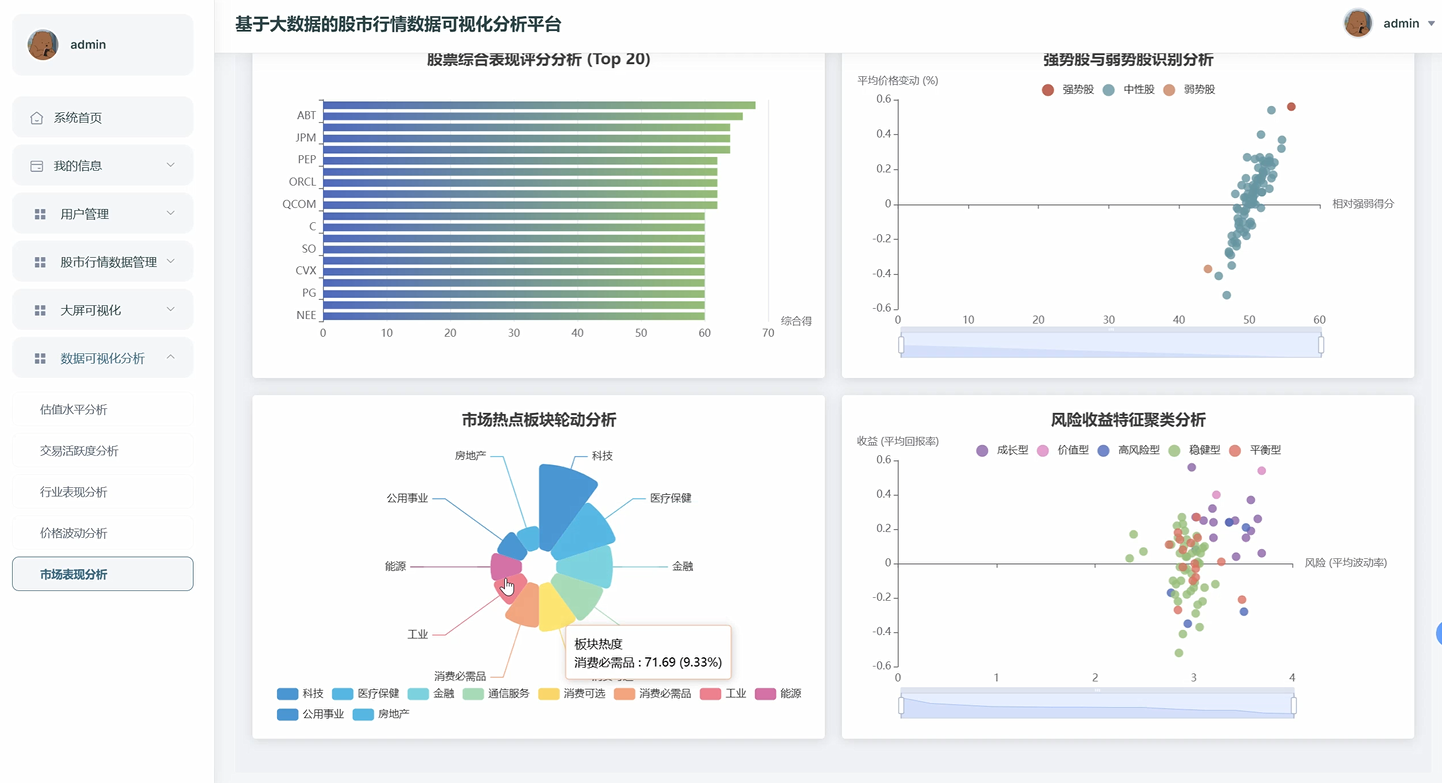
Task: Open 系统首页 home page
Action: click(102, 117)
